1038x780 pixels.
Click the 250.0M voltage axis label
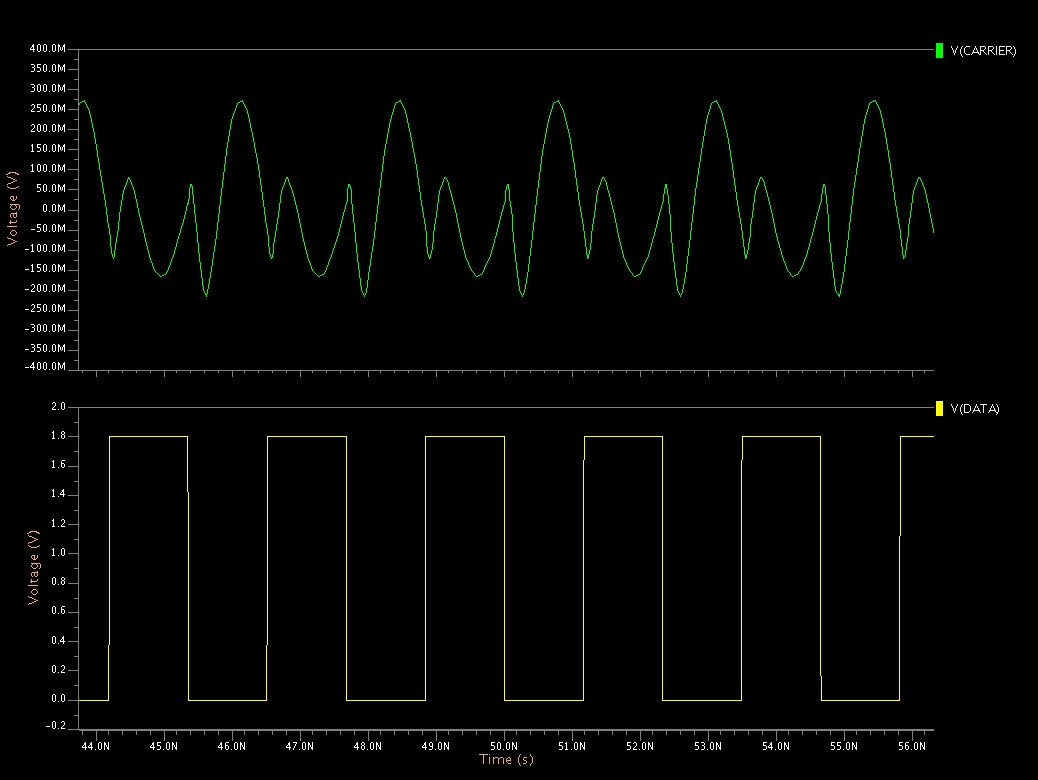48,109
